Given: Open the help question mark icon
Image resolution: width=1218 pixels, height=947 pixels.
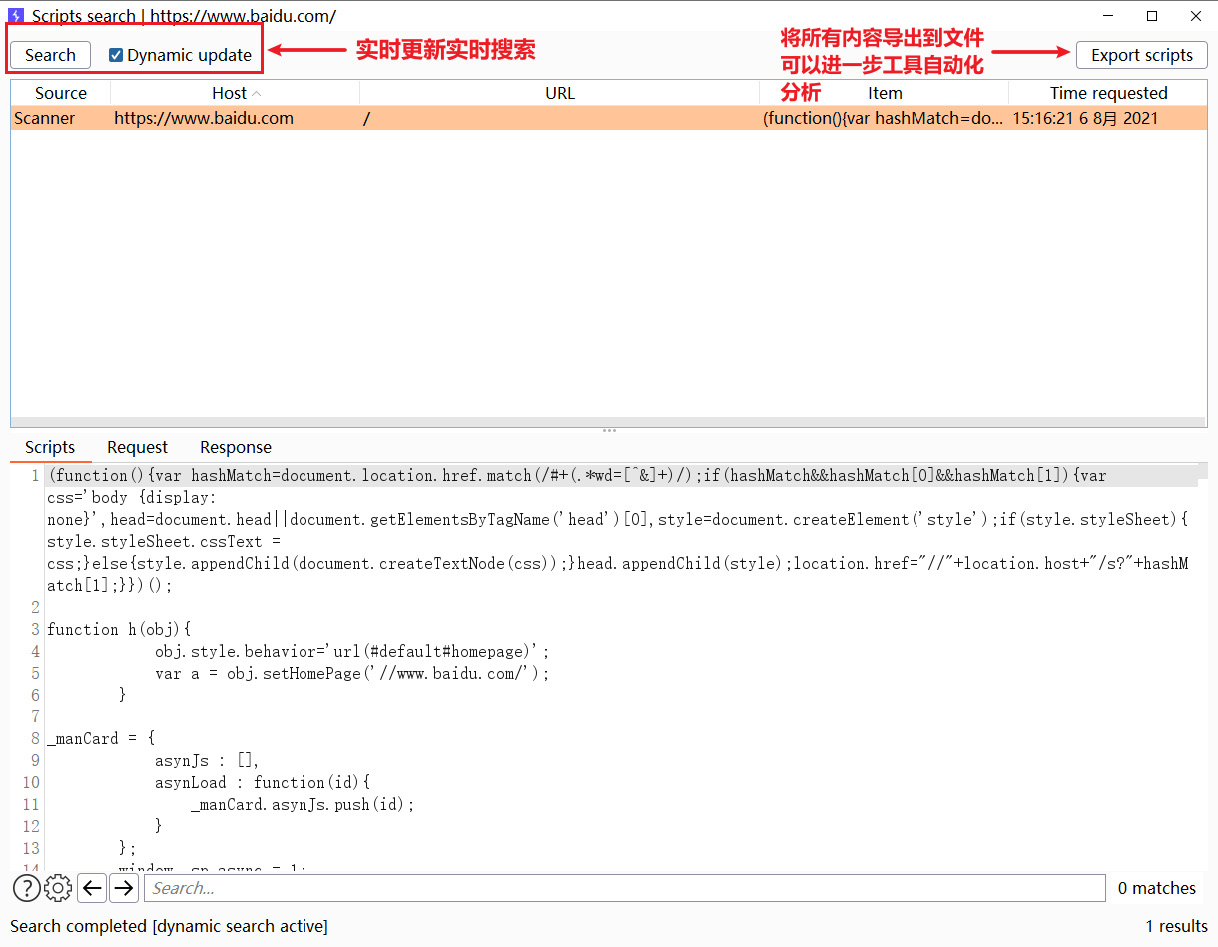Looking at the screenshot, I should click(26, 888).
